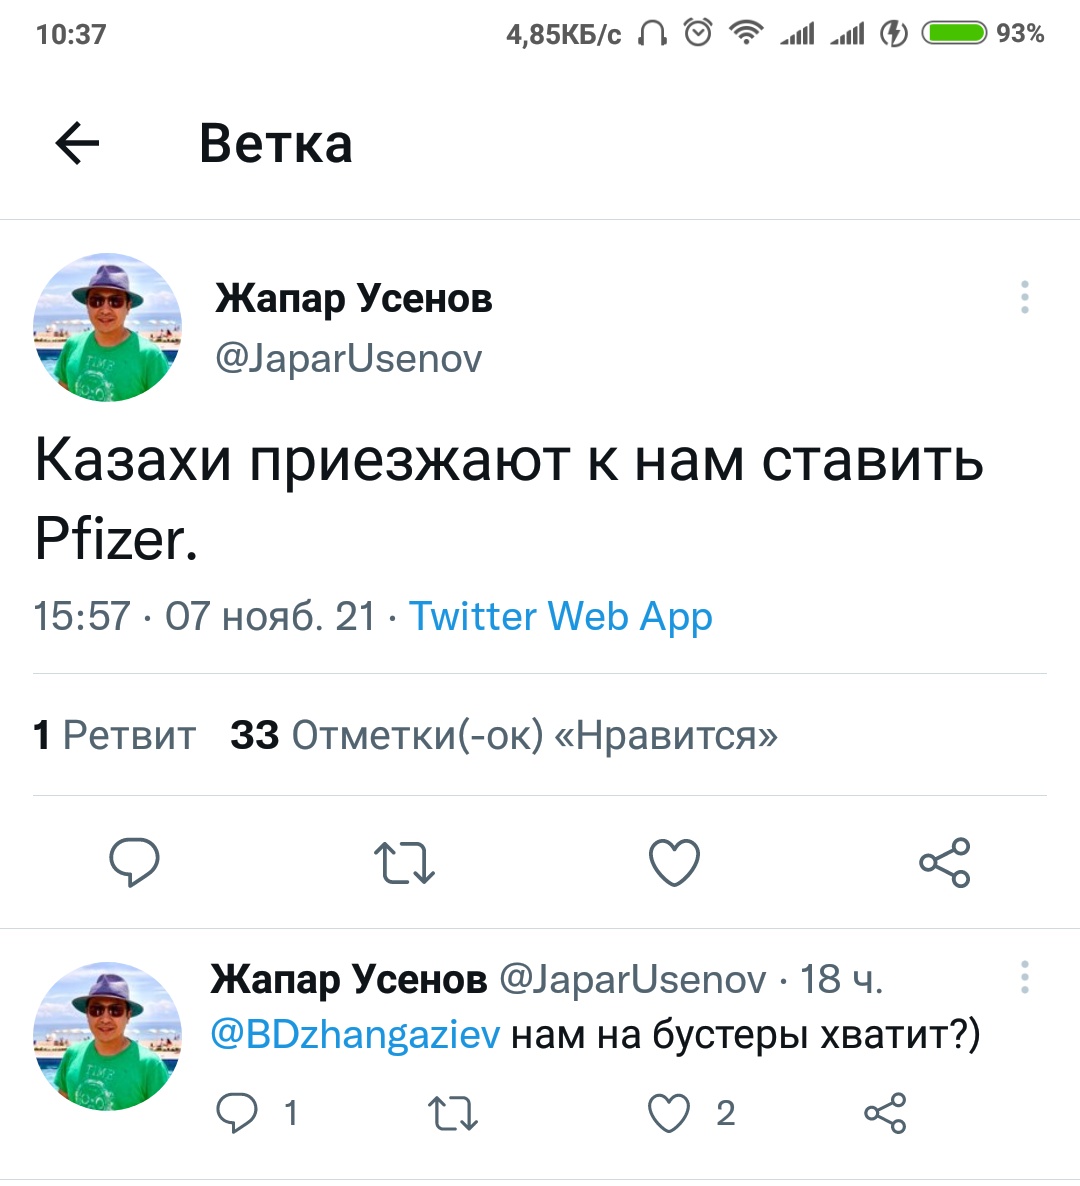View the 33 «Нравится» likes list
Screen dimensions: 1080x1186
click(x=503, y=735)
